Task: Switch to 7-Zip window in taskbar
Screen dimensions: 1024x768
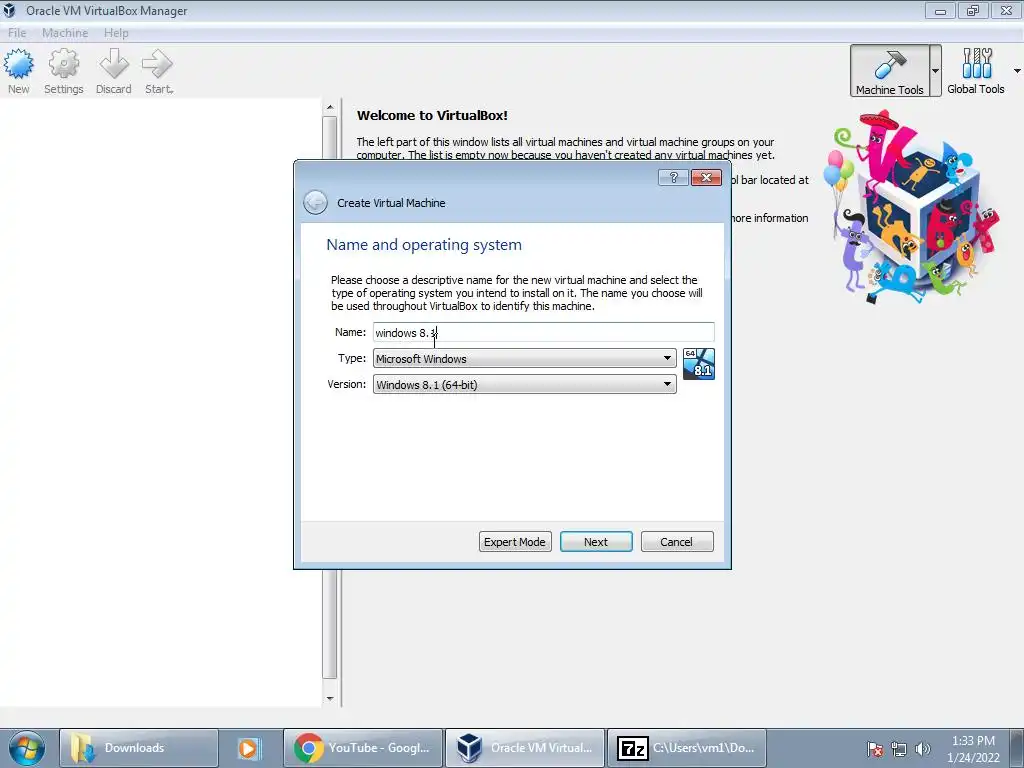Action: pyautogui.click(x=686, y=748)
